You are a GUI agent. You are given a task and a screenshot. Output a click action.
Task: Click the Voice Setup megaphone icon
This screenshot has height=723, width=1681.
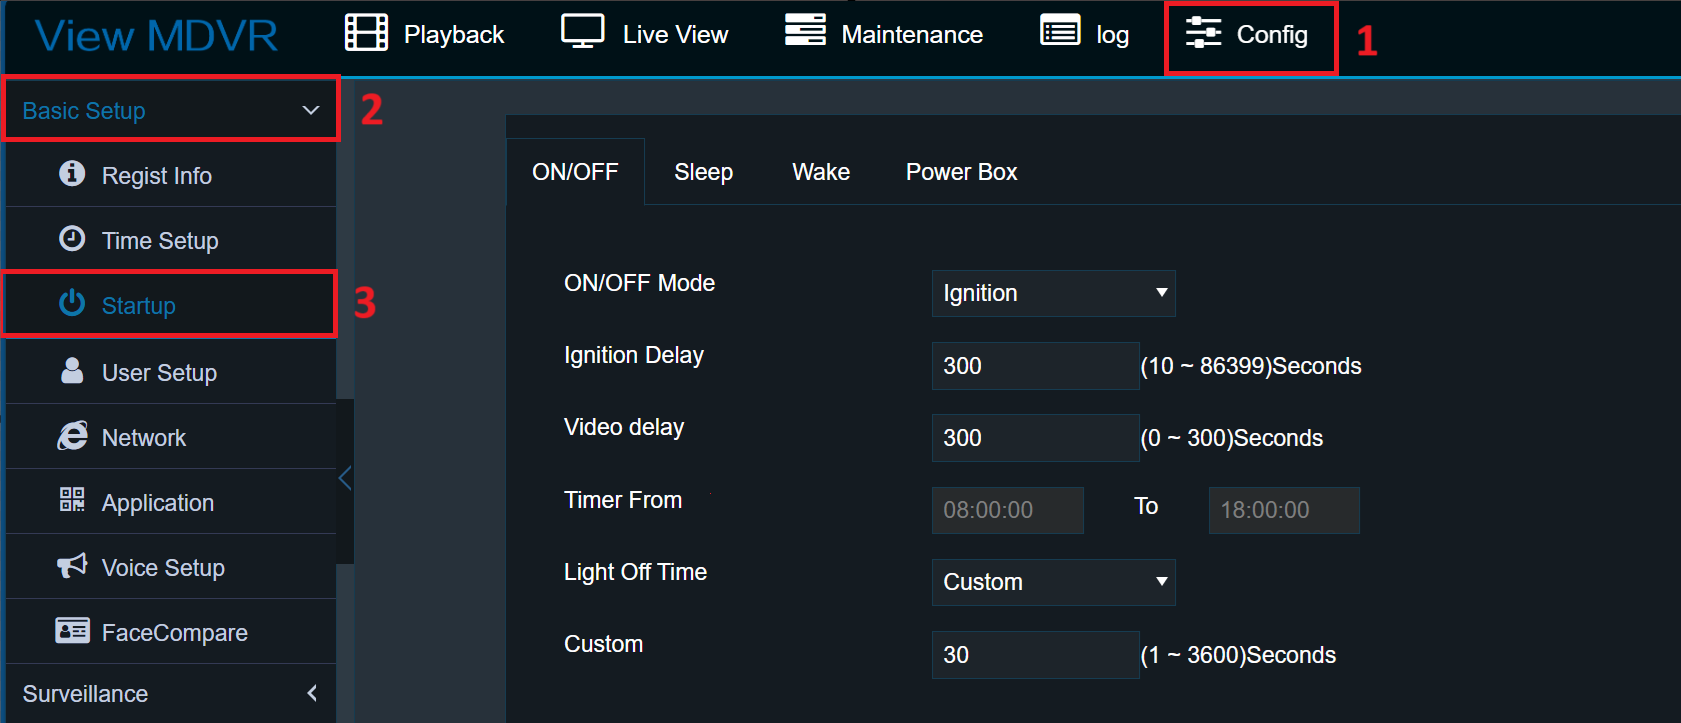(x=72, y=566)
